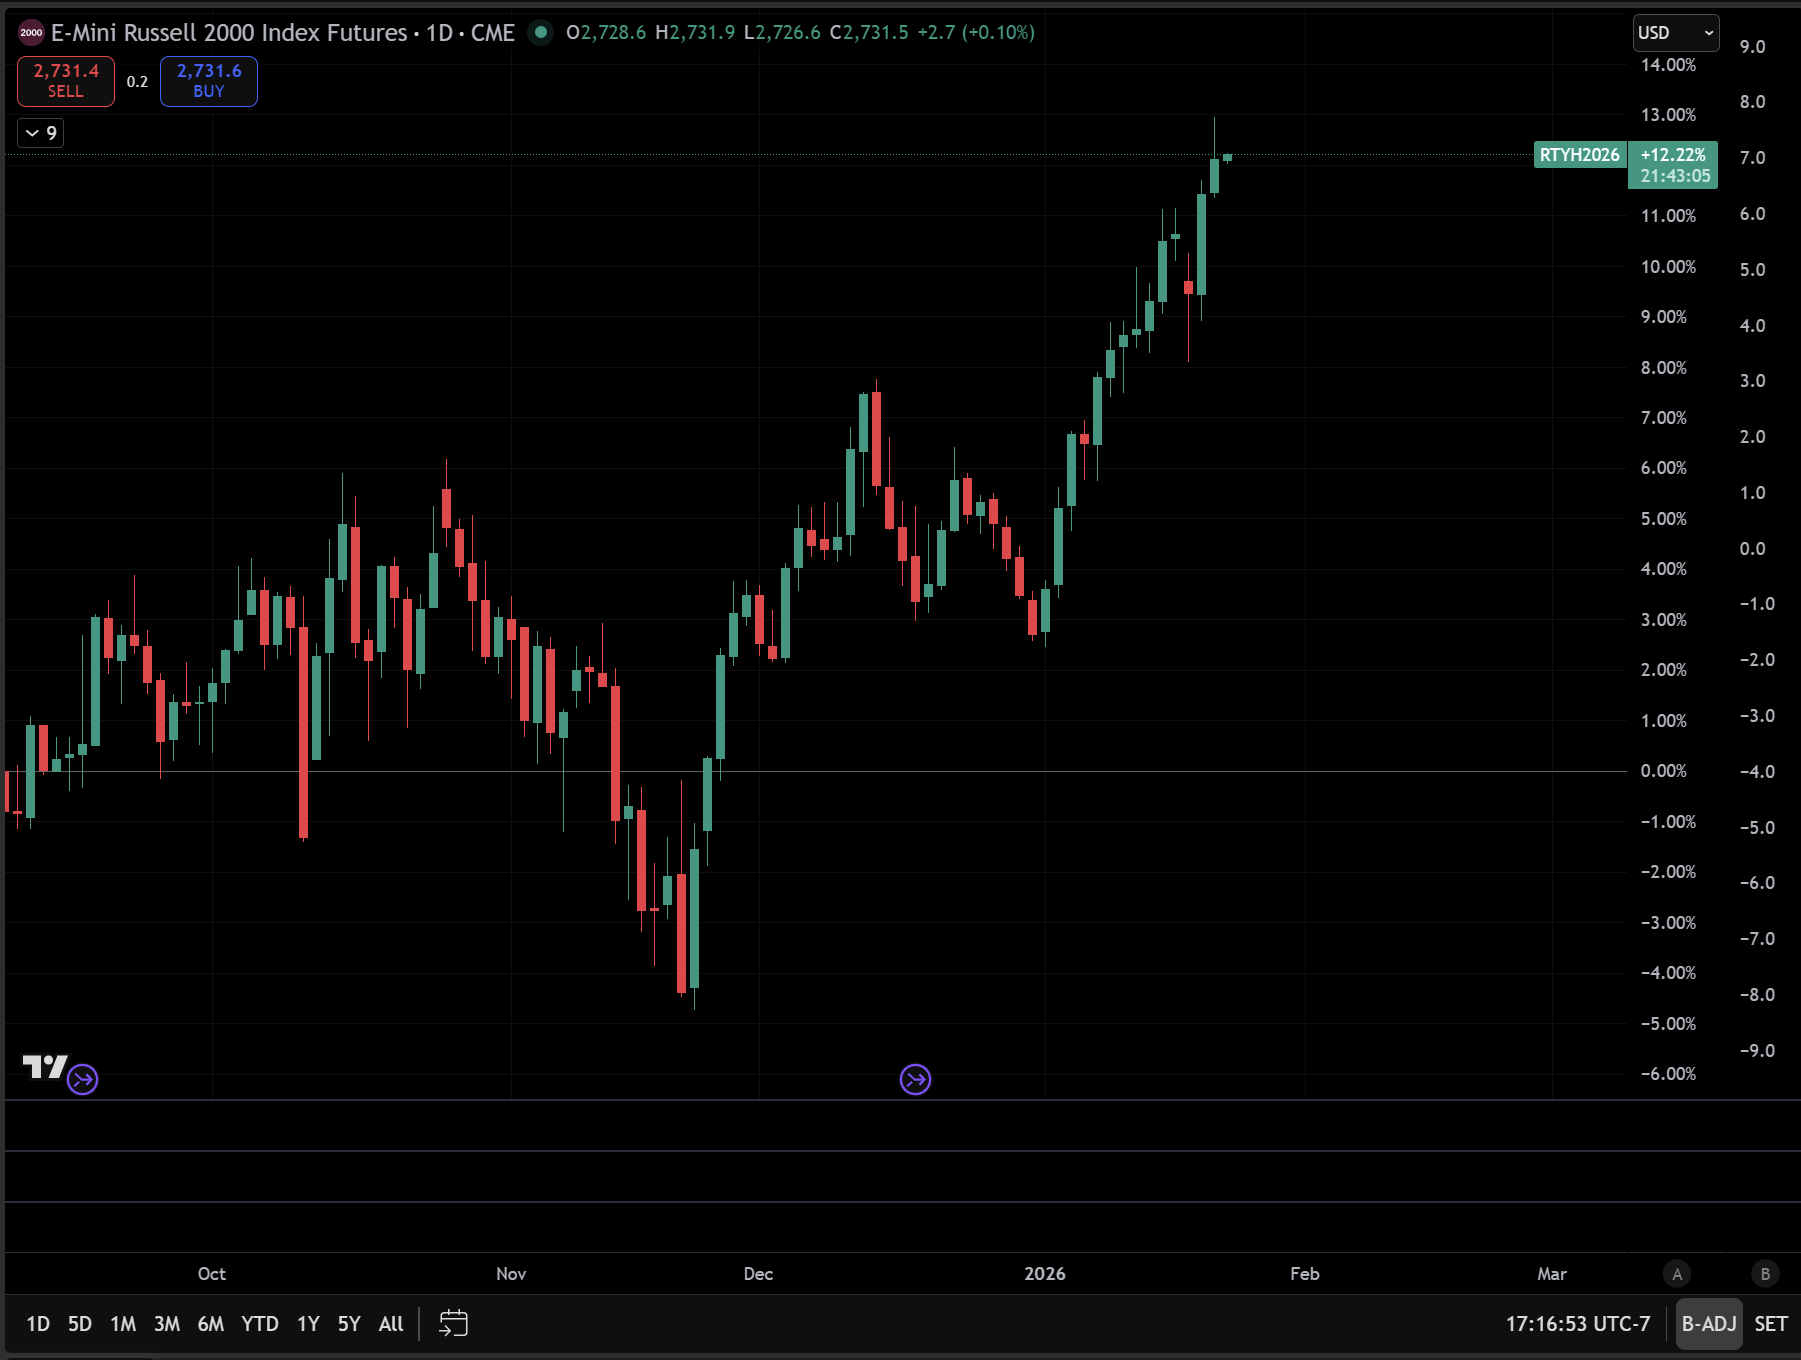Select the All time range

(x=391, y=1324)
